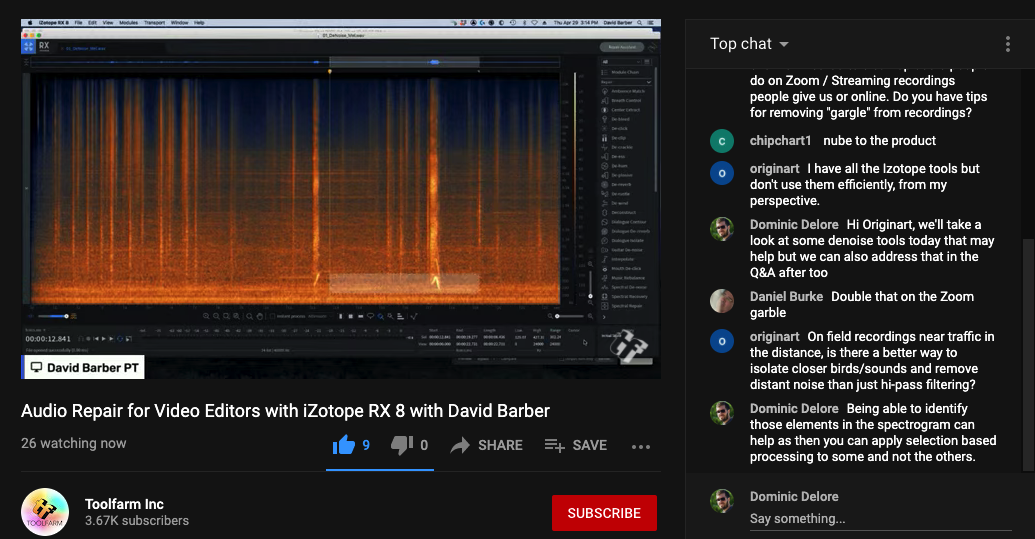
Task: Open the All module filter dropdown
Action: pos(620,62)
